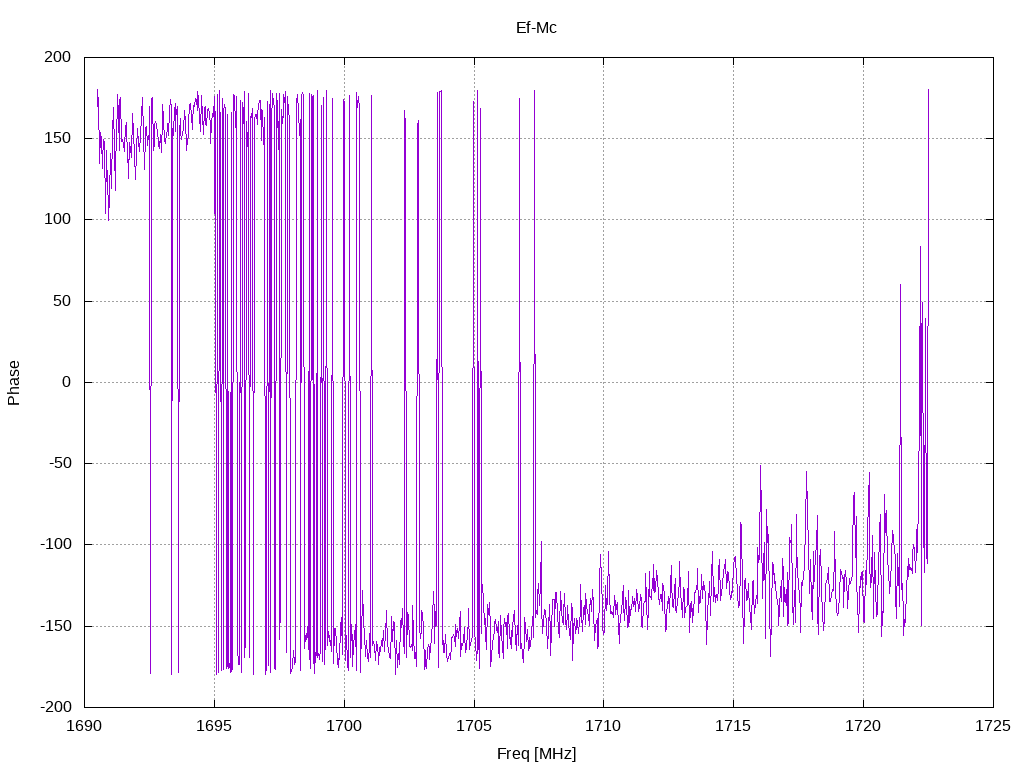The width and height of the screenshot is (1024, 768).
Task: Click x-axis tick label 1700
Action: (344, 726)
